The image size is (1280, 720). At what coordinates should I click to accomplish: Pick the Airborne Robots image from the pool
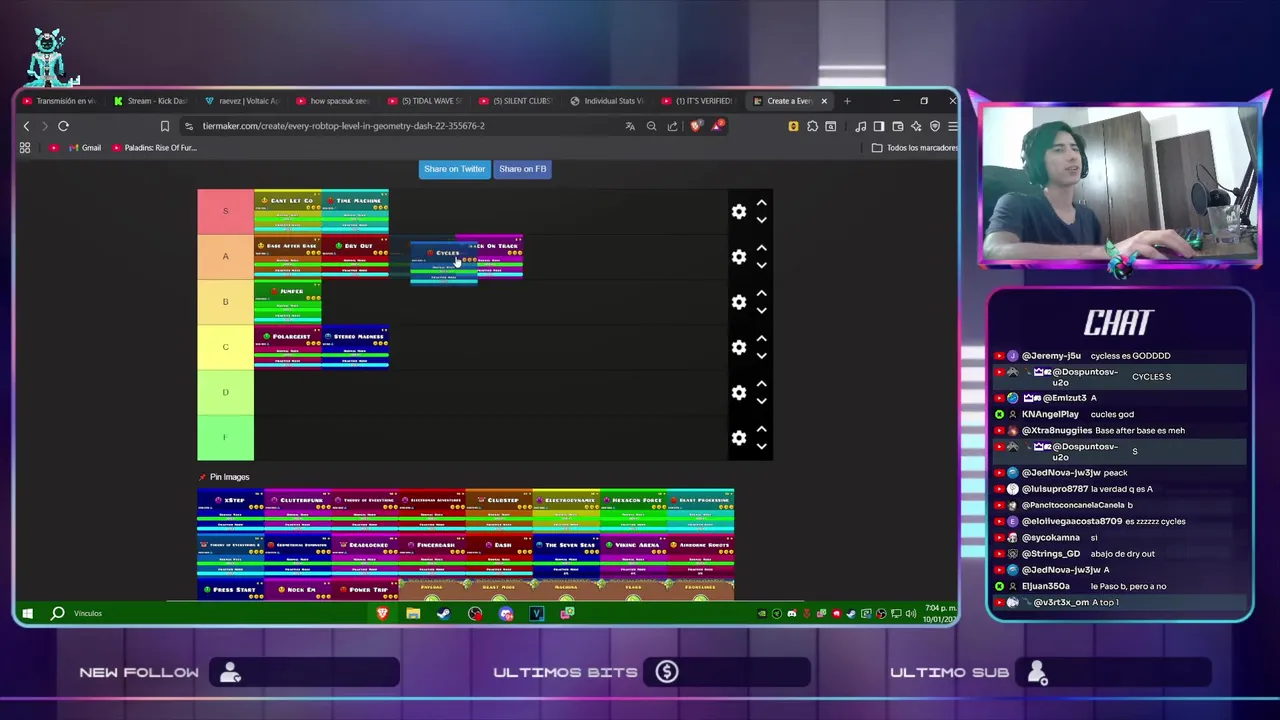(x=700, y=555)
